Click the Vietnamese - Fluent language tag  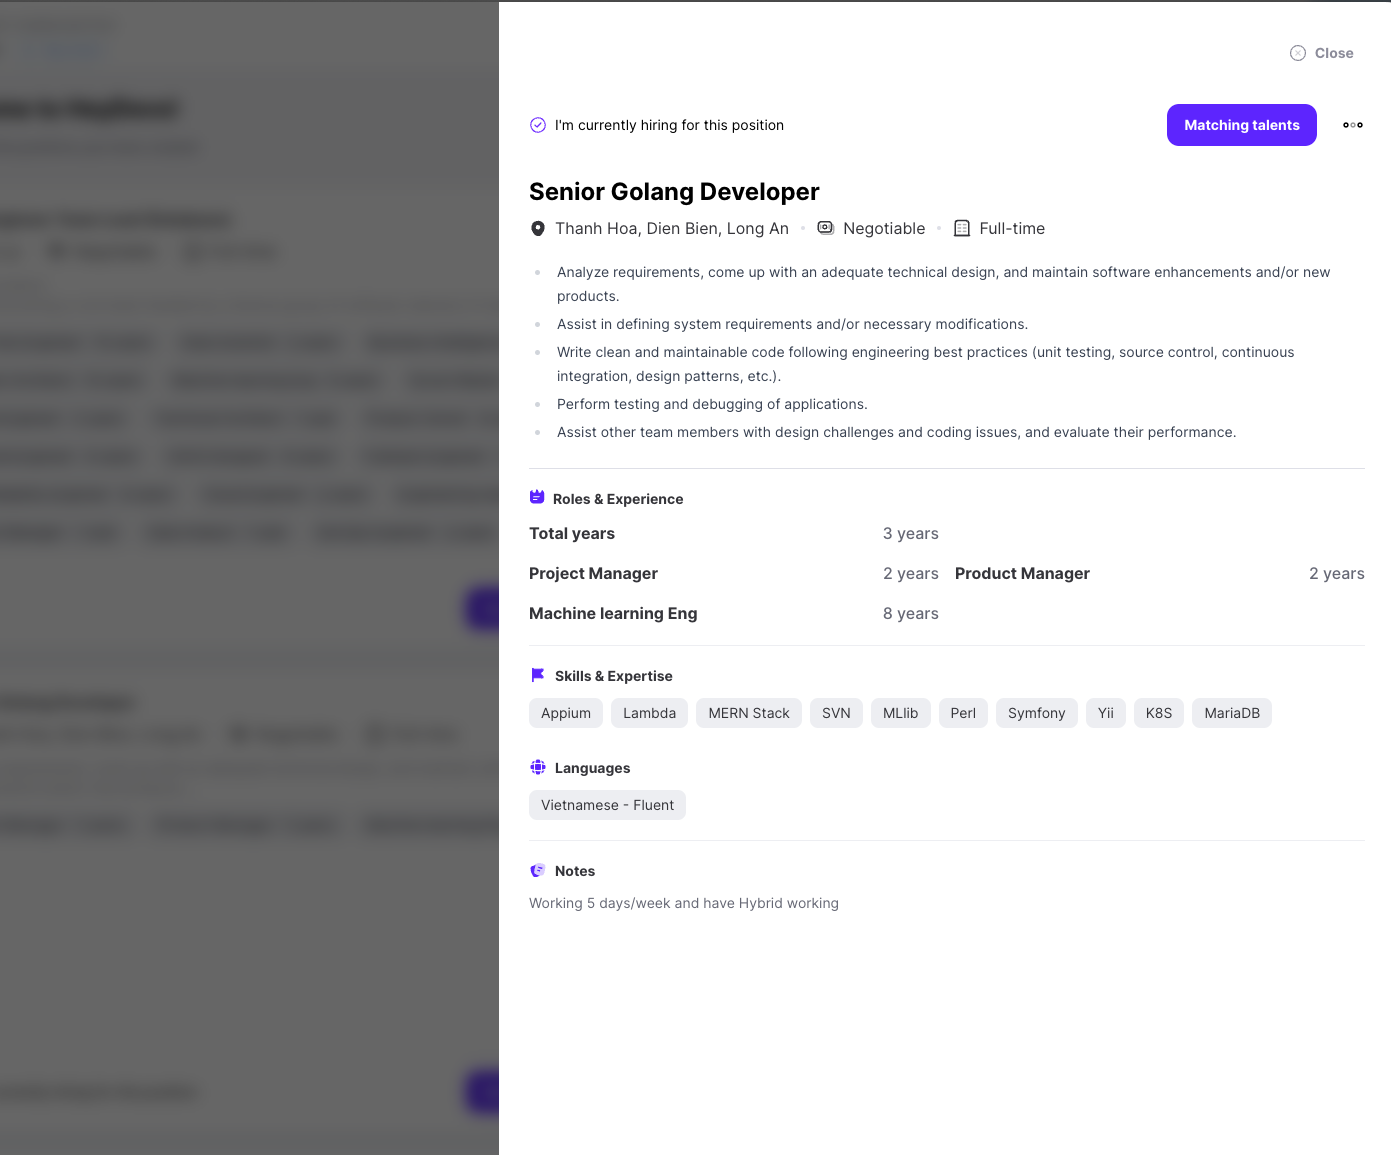click(x=607, y=805)
